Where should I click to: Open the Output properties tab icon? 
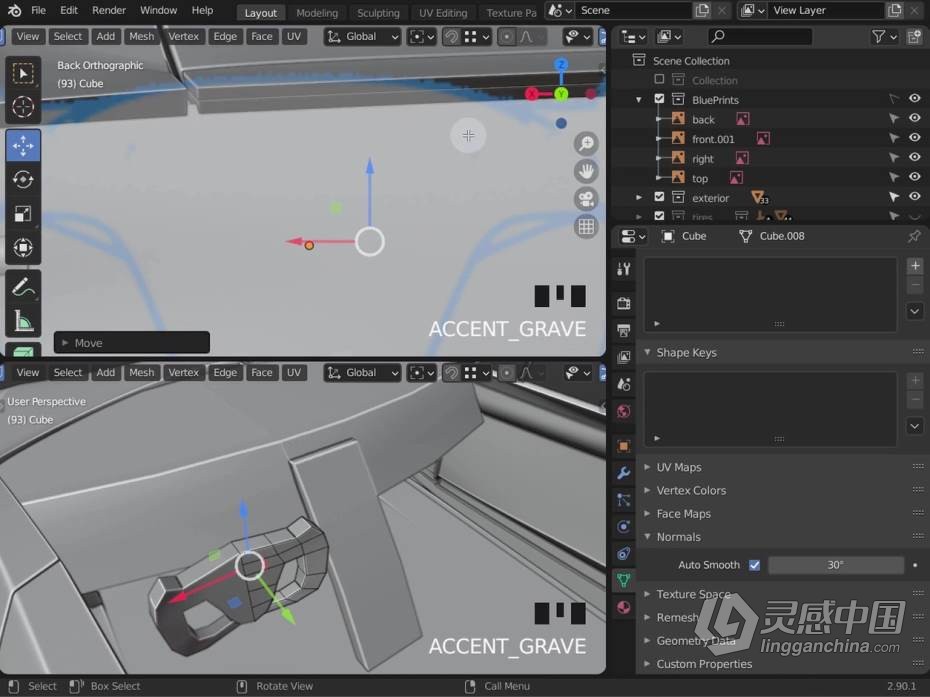(x=623, y=330)
